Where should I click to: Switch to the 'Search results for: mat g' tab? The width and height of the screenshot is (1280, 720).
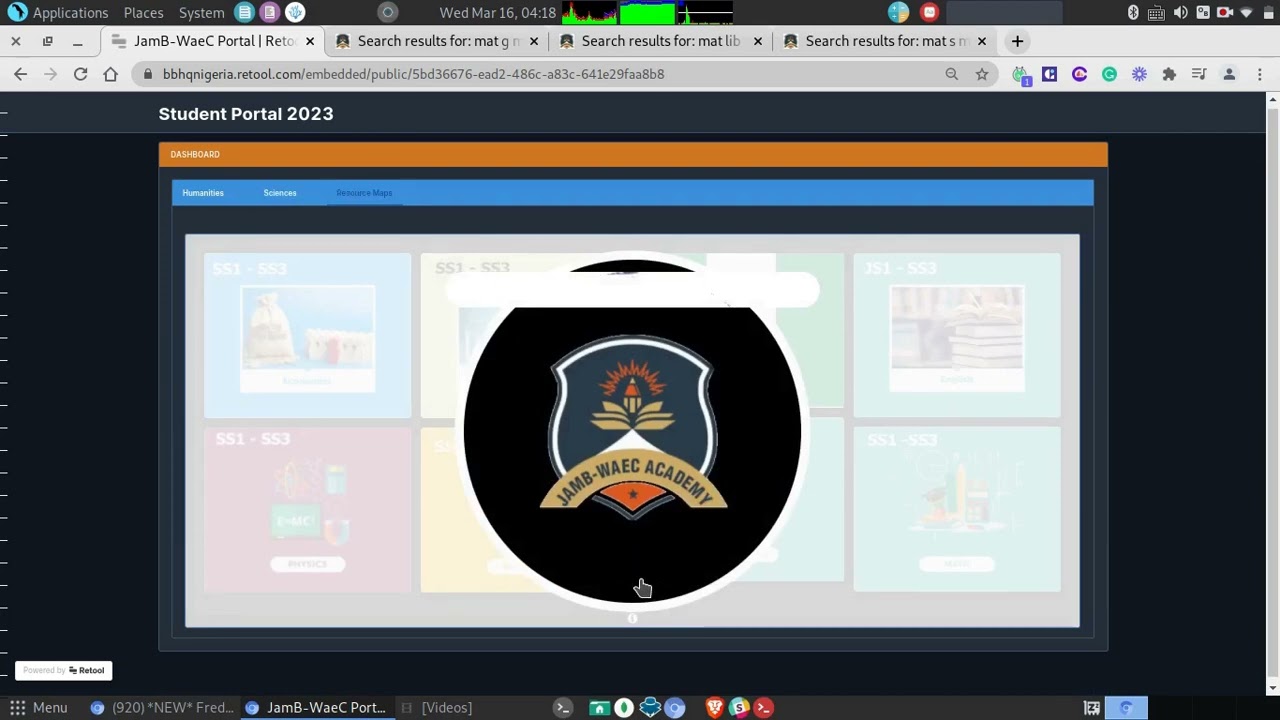(438, 41)
